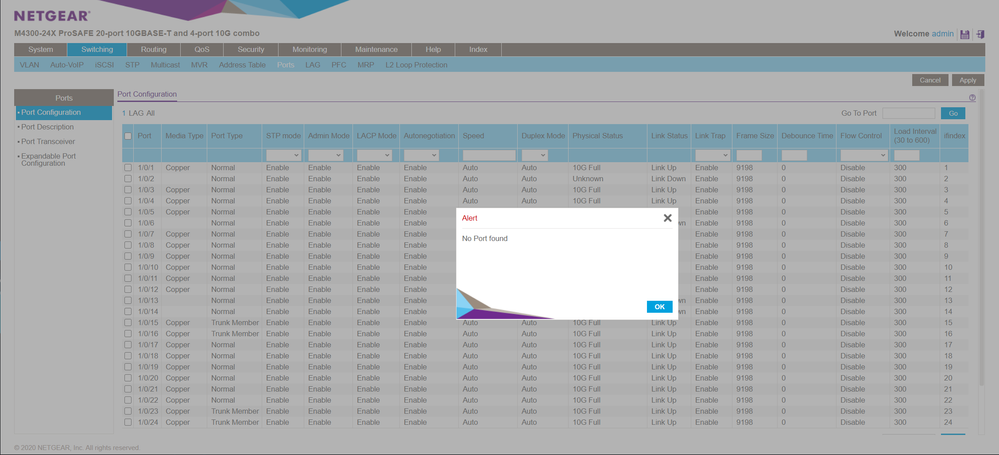Click the logout icon at top right
This screenshot has height=455, width=999.
(x=980, y=34)
